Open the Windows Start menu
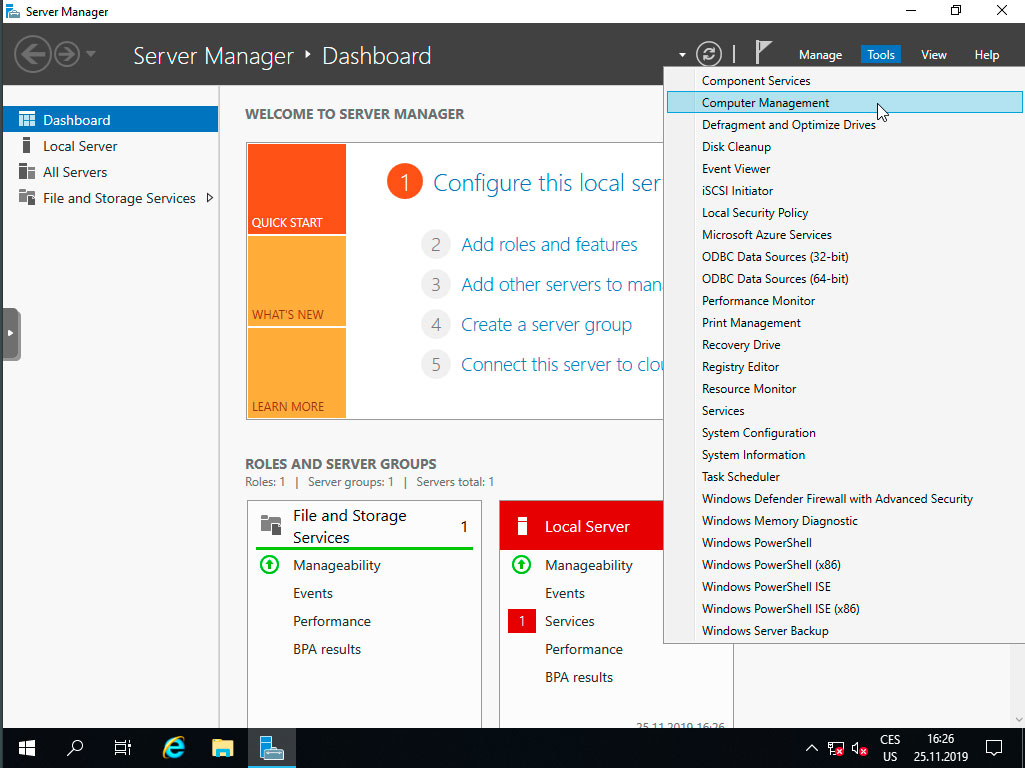Screen dimensions: 1025x768 26,747
